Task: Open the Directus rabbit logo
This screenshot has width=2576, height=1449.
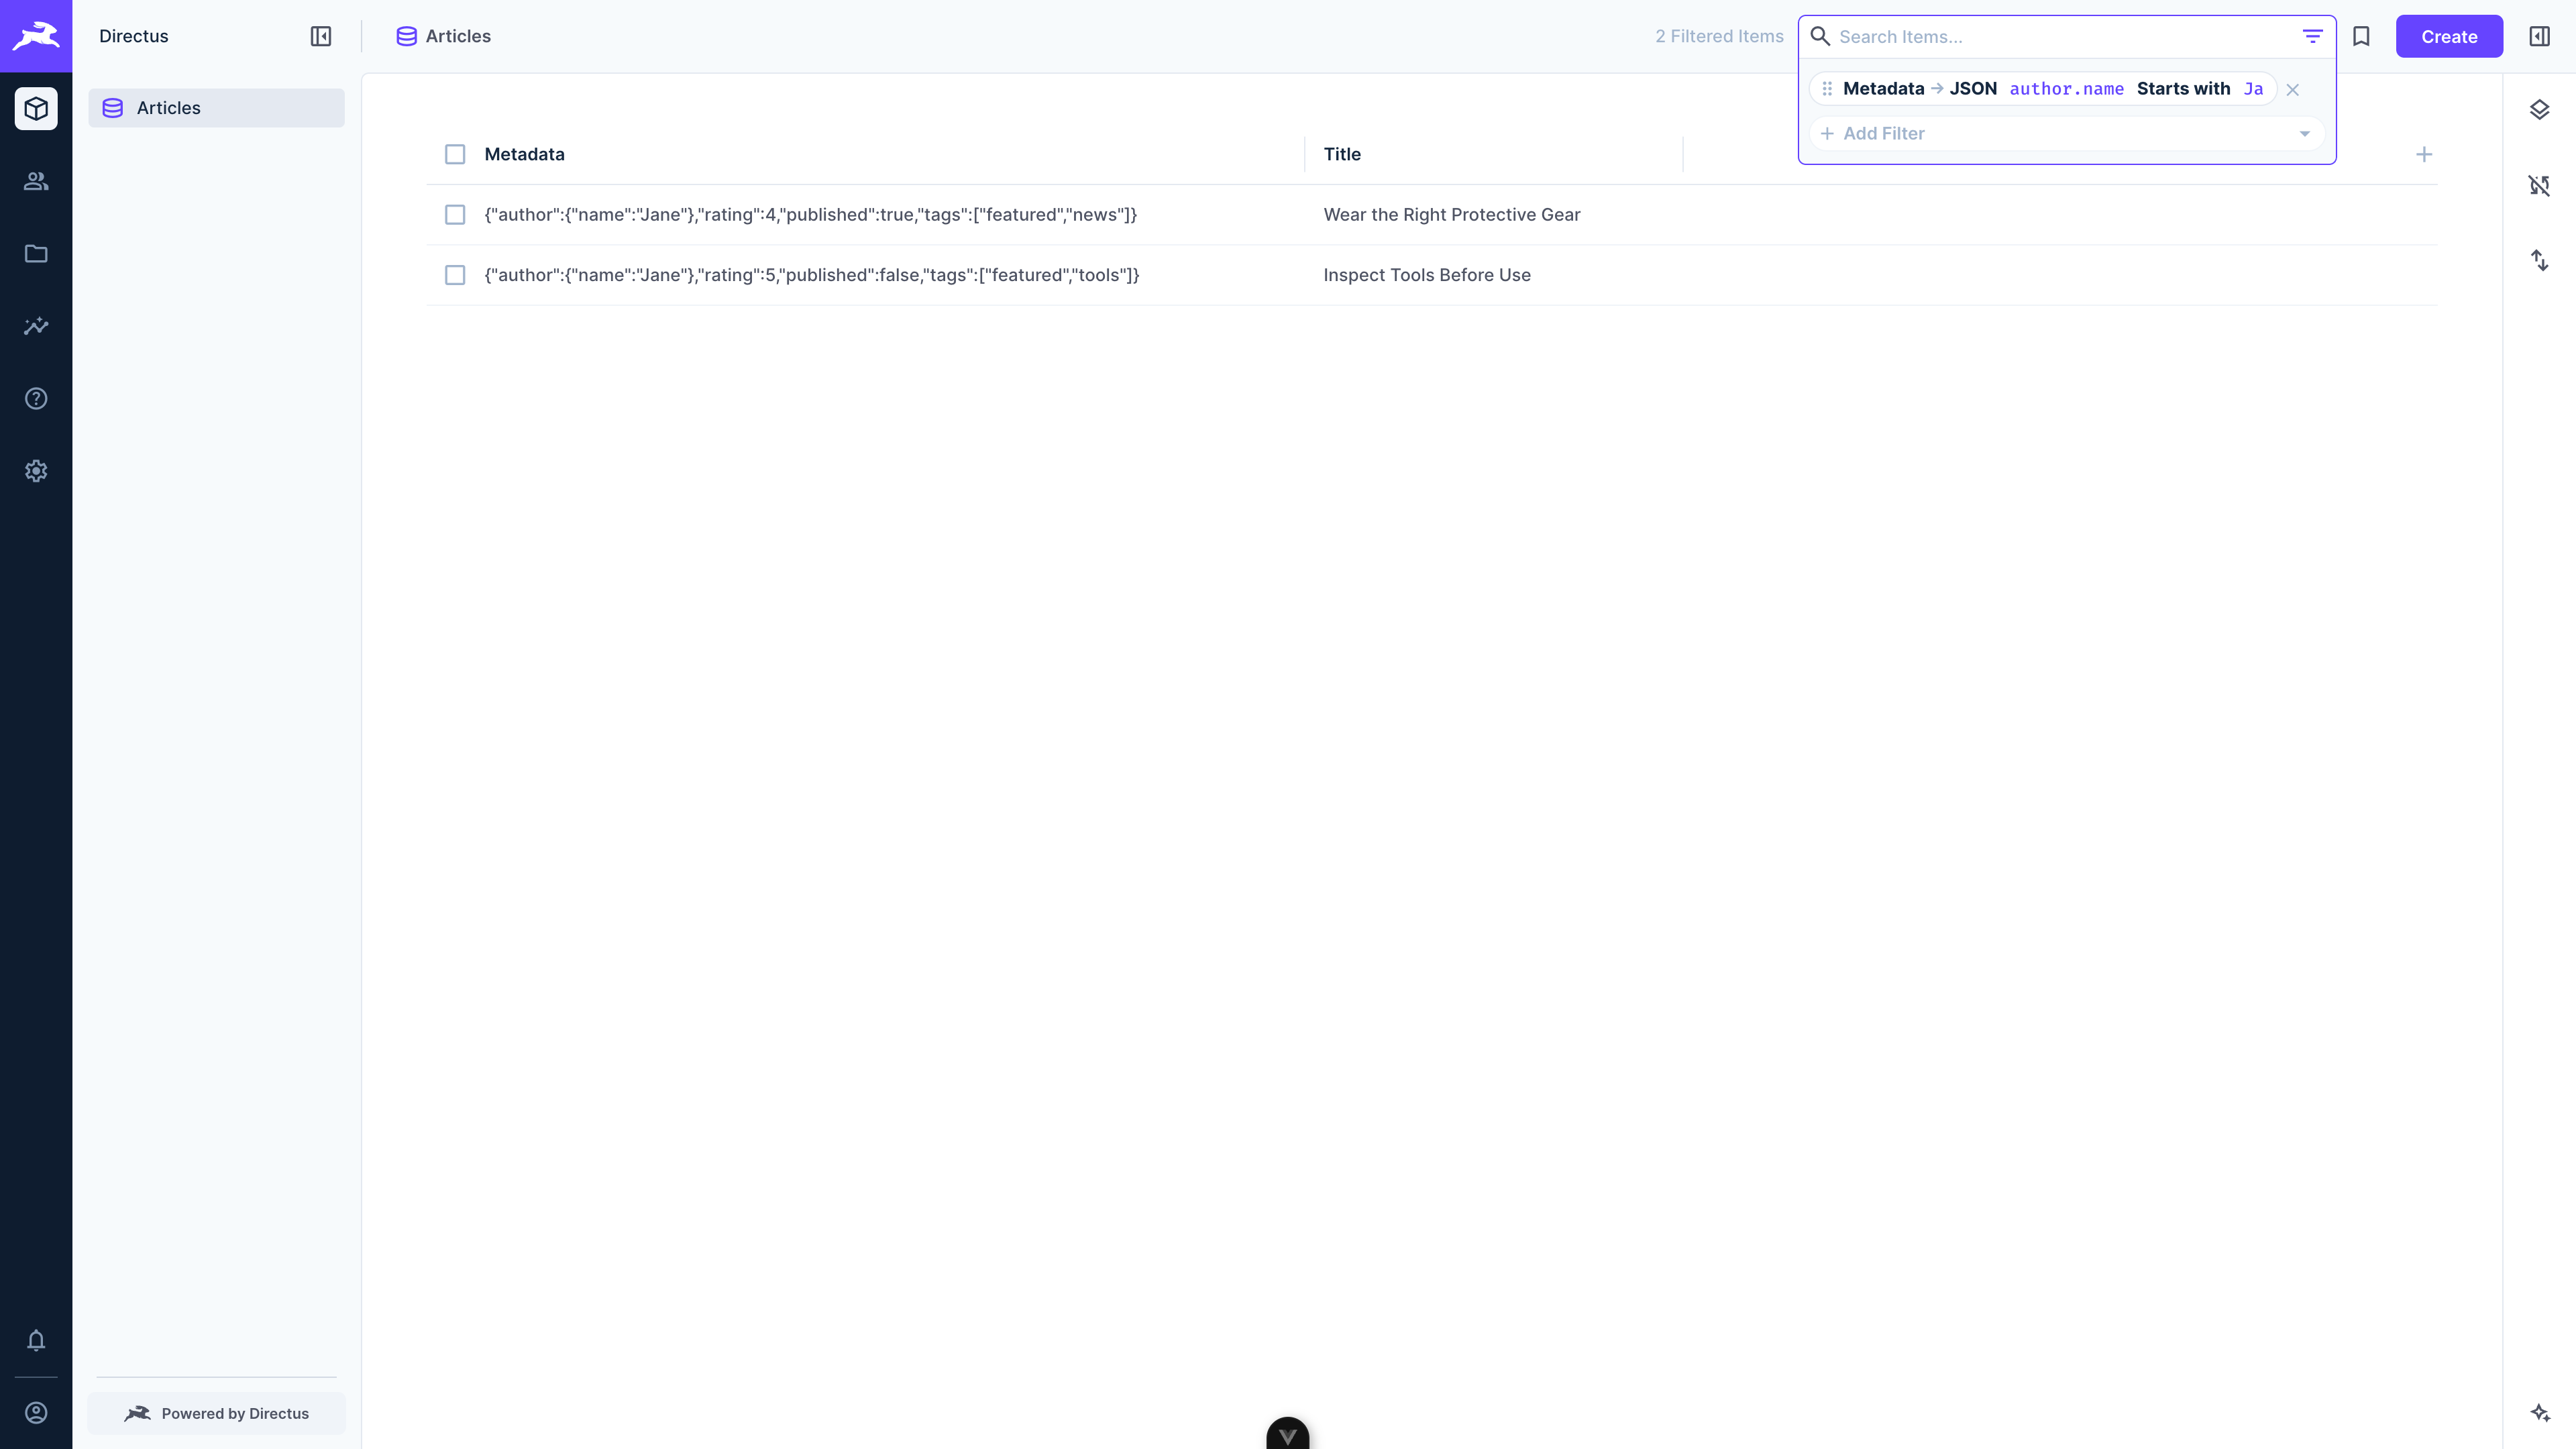Action: 36,36
